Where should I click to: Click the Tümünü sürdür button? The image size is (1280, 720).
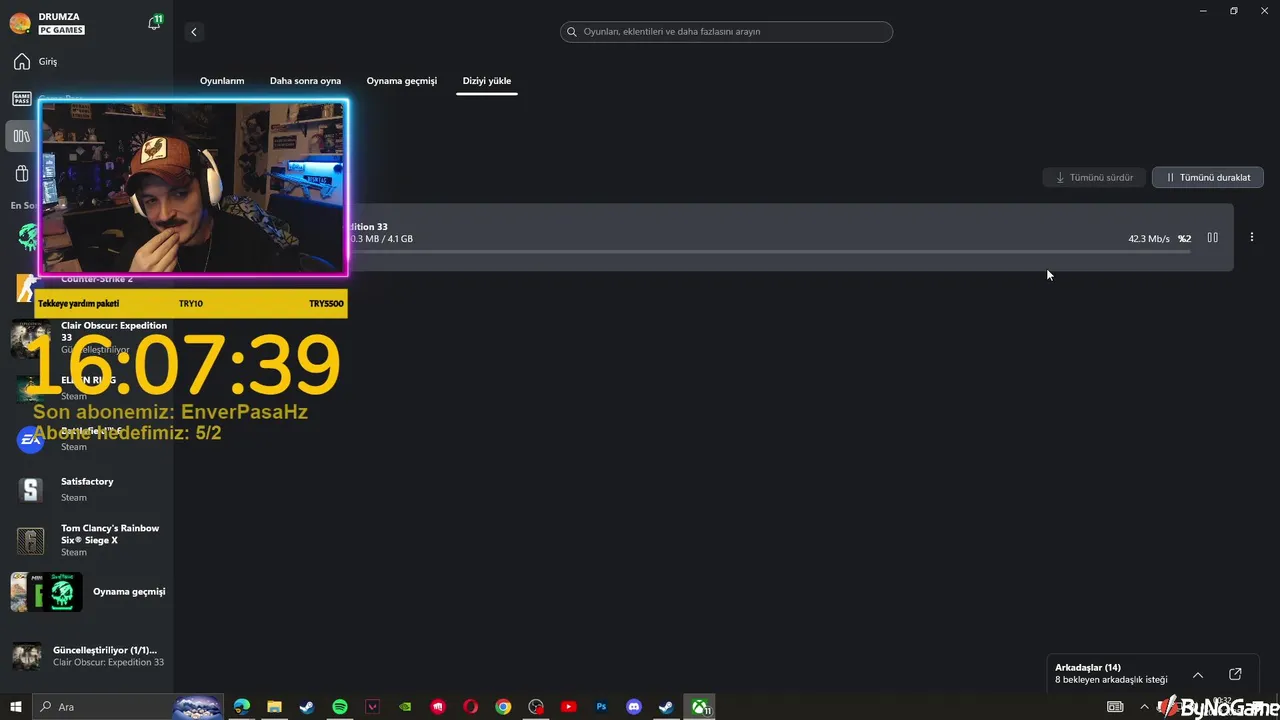click(1094, 177)
